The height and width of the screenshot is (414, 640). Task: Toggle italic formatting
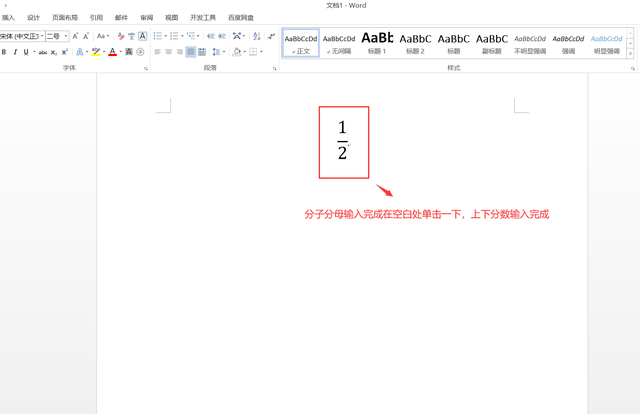(15, 52)
